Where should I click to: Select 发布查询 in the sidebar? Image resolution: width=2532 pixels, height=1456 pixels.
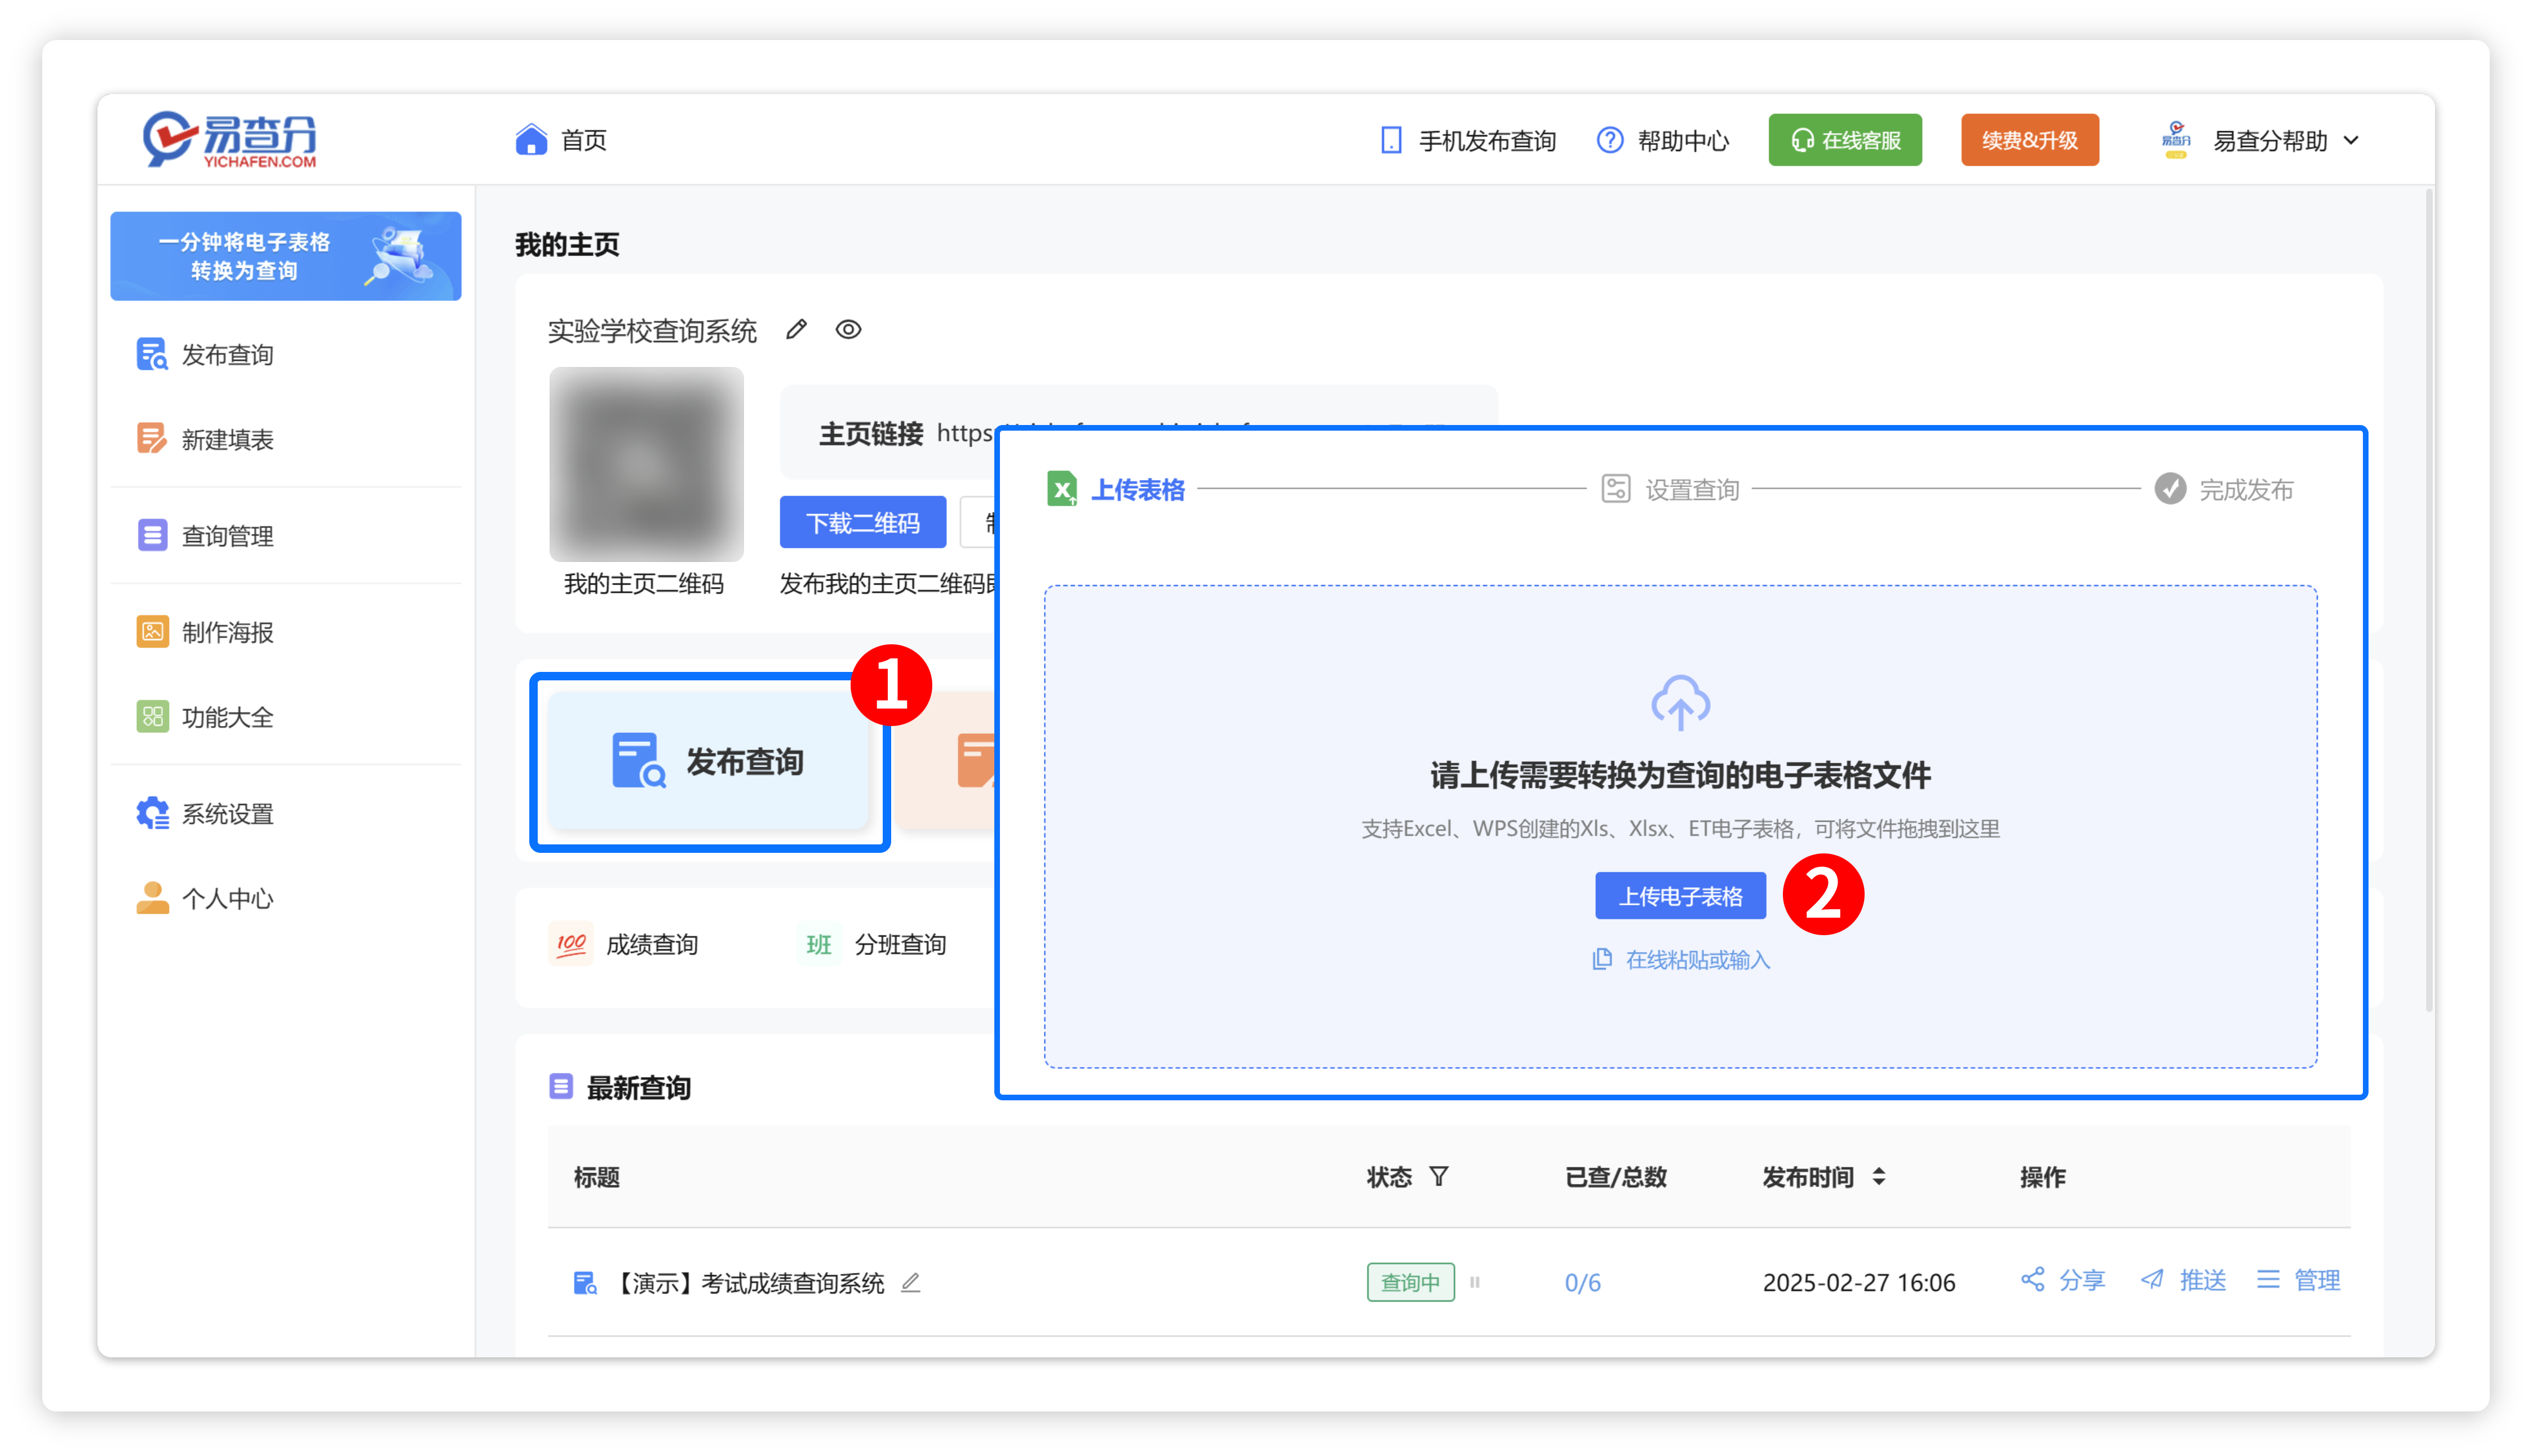coord(205,354)
